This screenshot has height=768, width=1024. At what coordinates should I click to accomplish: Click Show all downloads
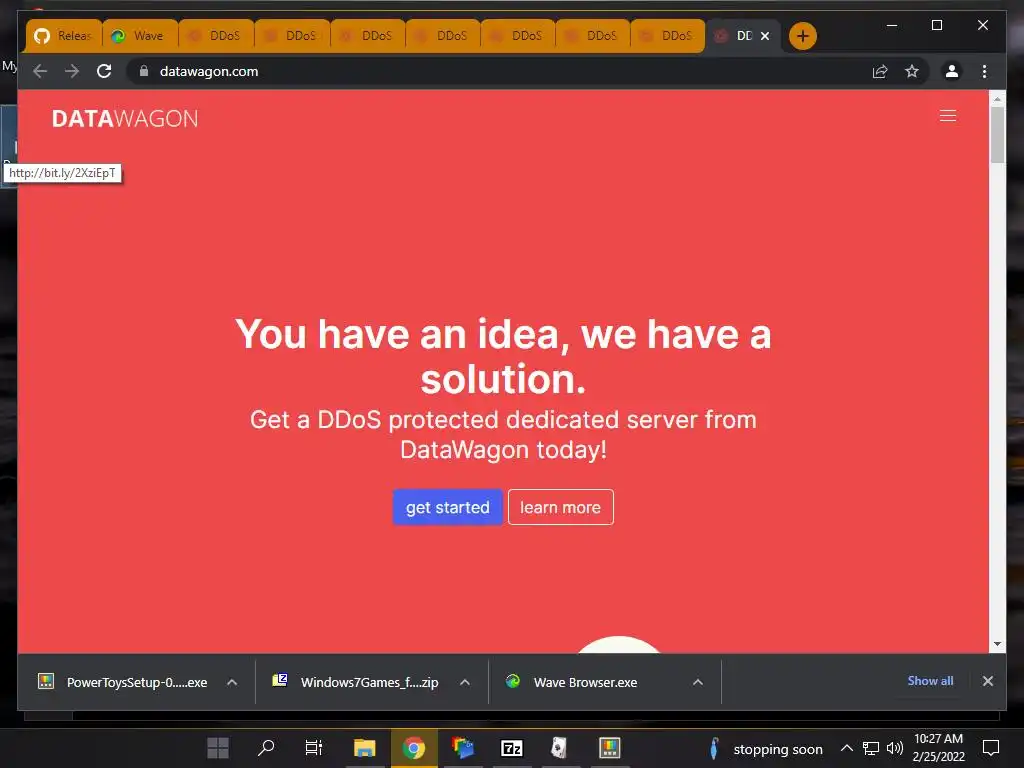[930, 681]
